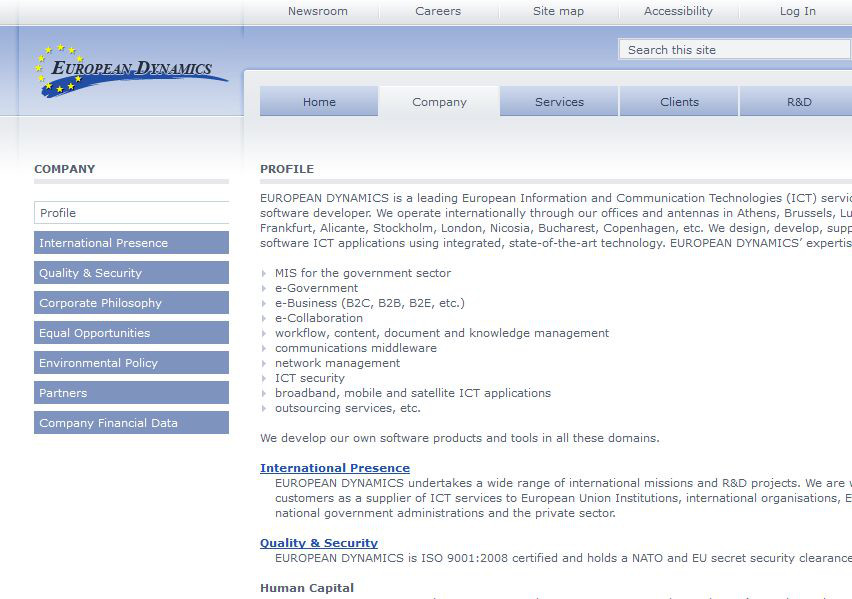
Task: Click the bullet arrow beside 'ICT security'
Action: (264, 378)
